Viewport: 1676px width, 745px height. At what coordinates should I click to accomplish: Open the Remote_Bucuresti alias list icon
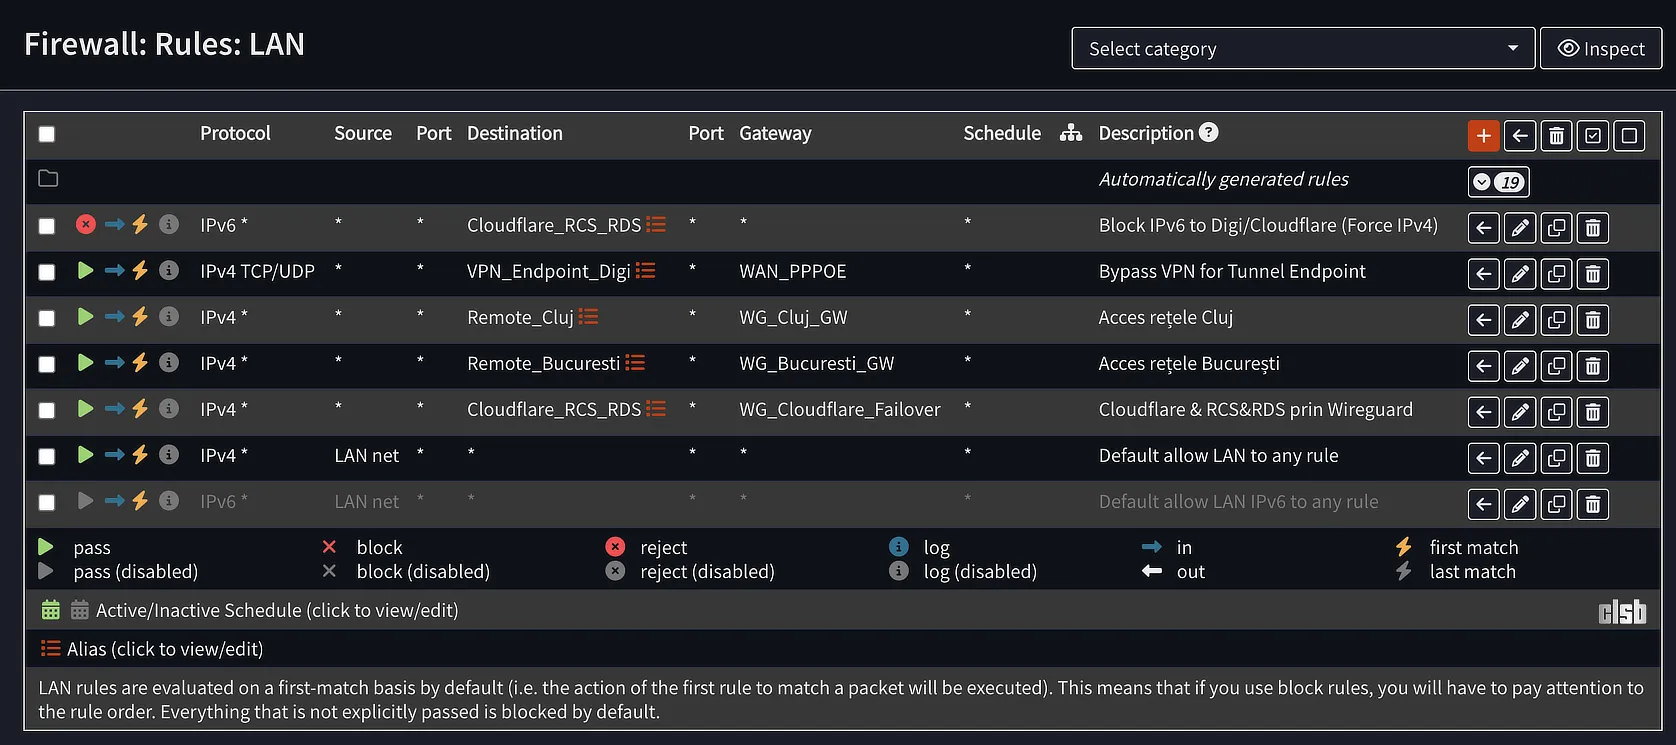click(635, 363)
